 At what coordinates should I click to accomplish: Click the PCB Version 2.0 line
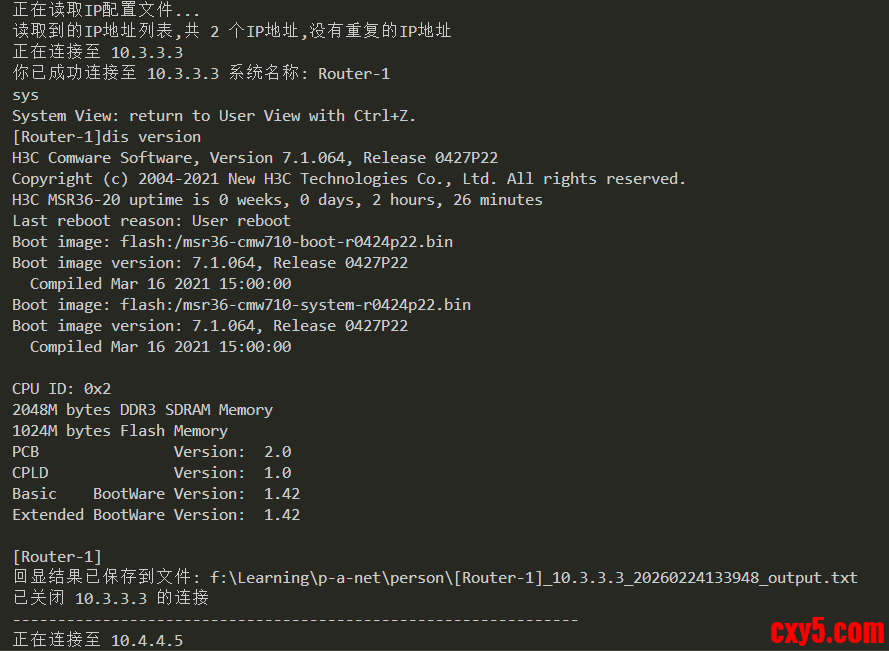click(151, 452)
